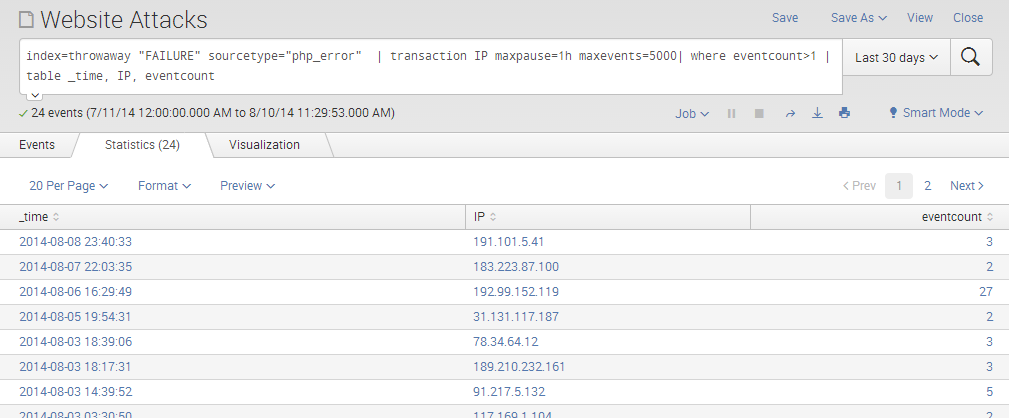This screenshot has width=1009, height=418.
Task: Sort by the _time column header
Action: 40,217
